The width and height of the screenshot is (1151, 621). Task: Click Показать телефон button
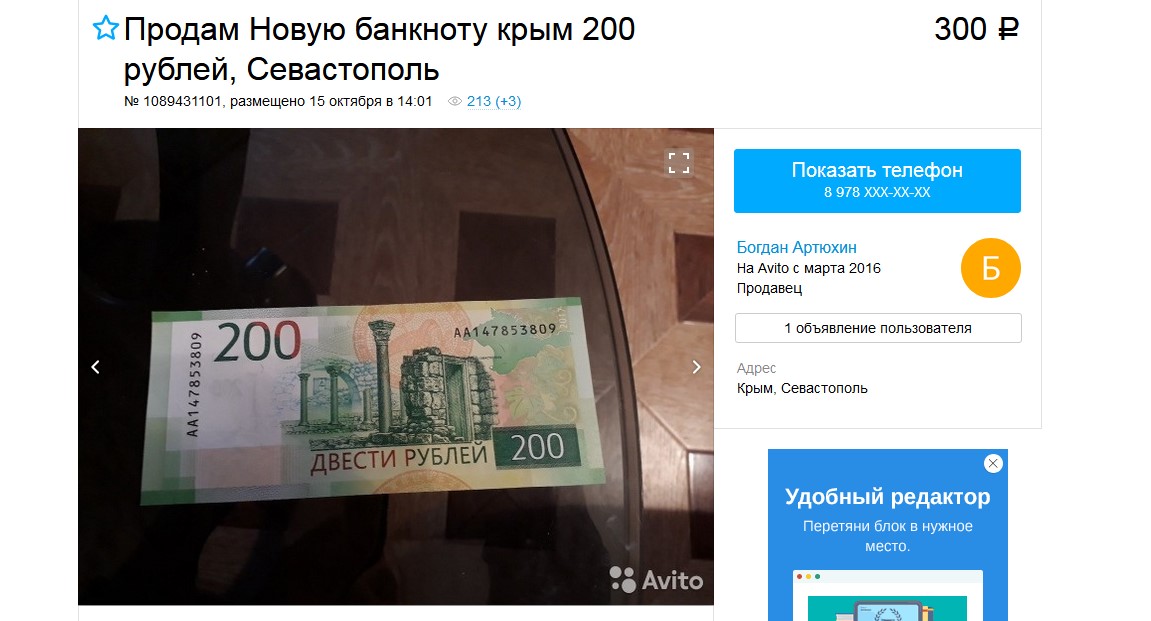click(877, 181)
